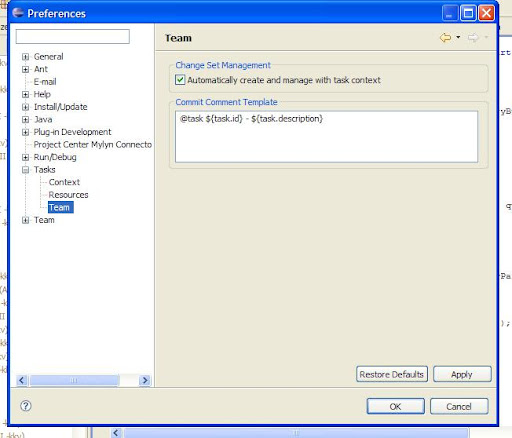The width and height of the screenshot is (512, 438).
Task: Uncheck Automatically create and manage with task context
Action: (180, 80)
